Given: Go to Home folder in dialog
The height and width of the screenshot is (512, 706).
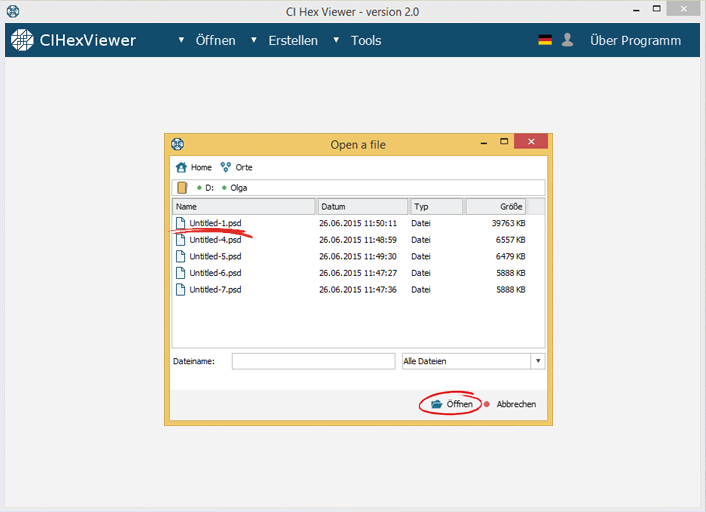Looking at the screenshot, I should [194, 167].
